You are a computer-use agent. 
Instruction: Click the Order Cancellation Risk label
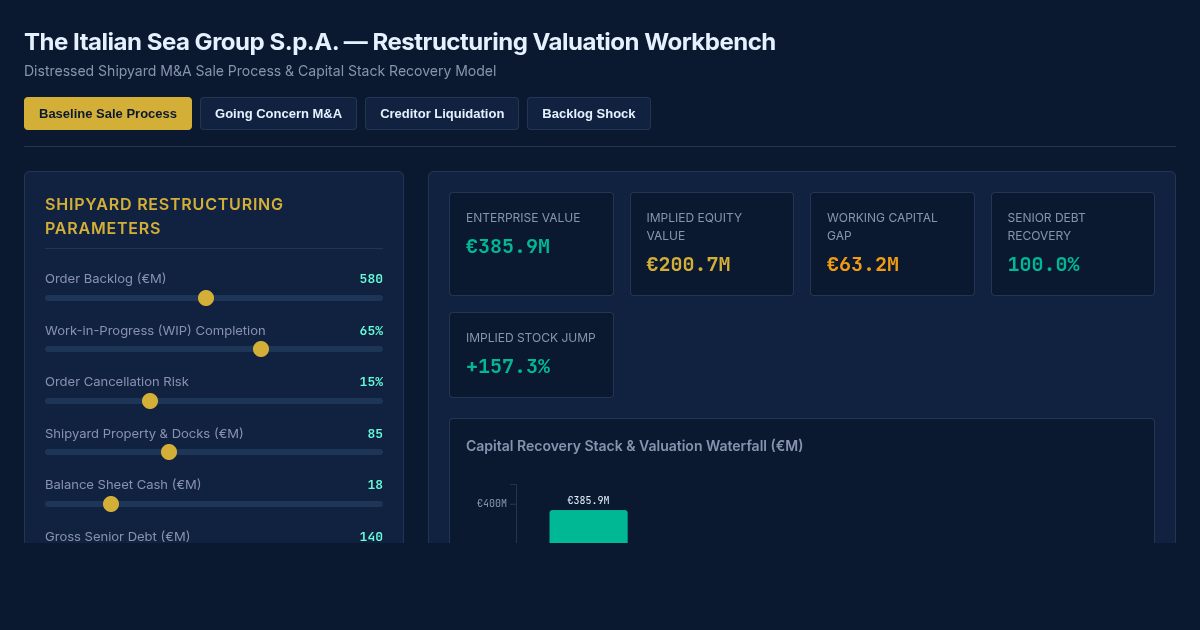click(117, 382)
